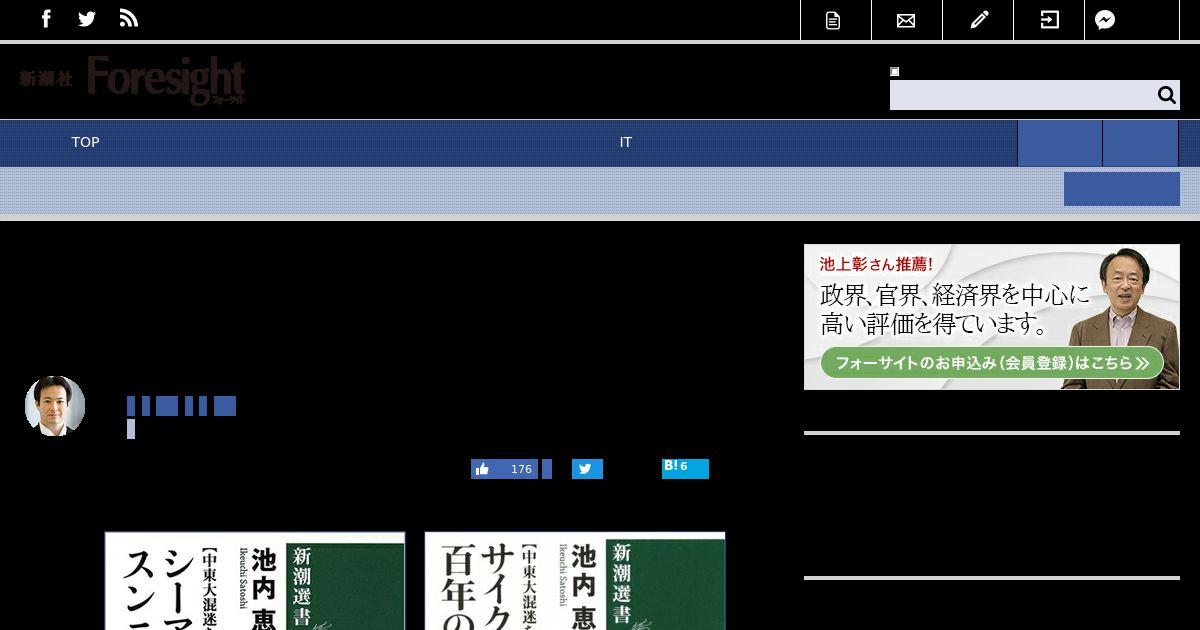Focus the site search field

(x=1022, y=95)
